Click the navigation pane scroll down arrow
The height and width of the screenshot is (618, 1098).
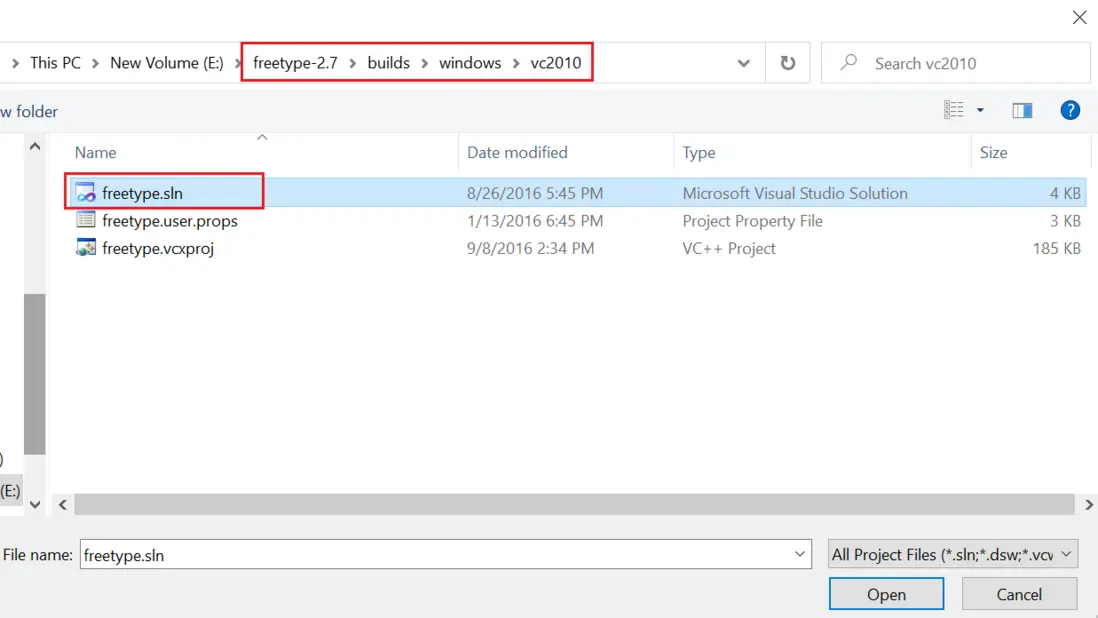coord(35,505)
